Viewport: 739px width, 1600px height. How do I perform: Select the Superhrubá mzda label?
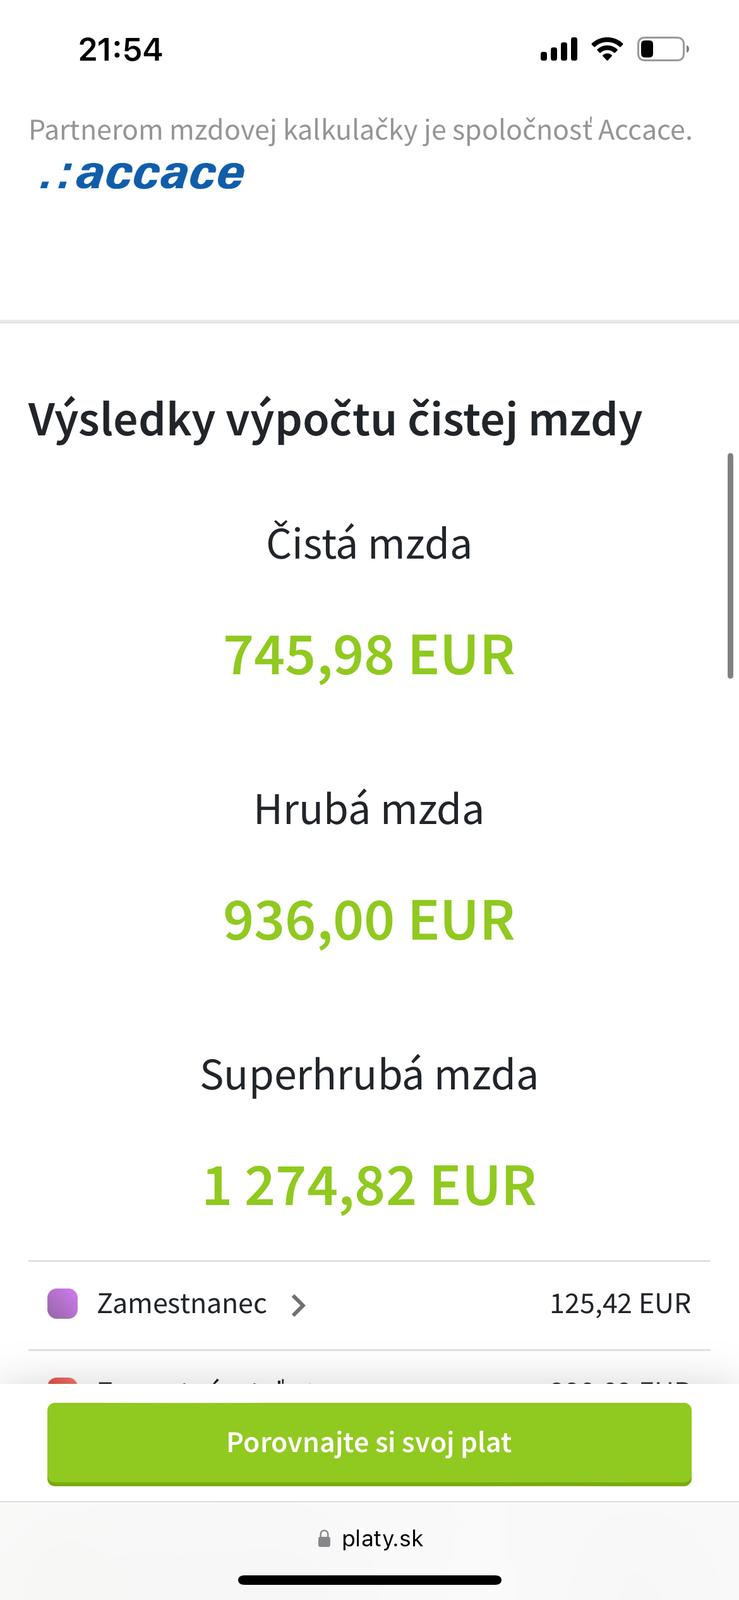click(x=369, y=1075)
